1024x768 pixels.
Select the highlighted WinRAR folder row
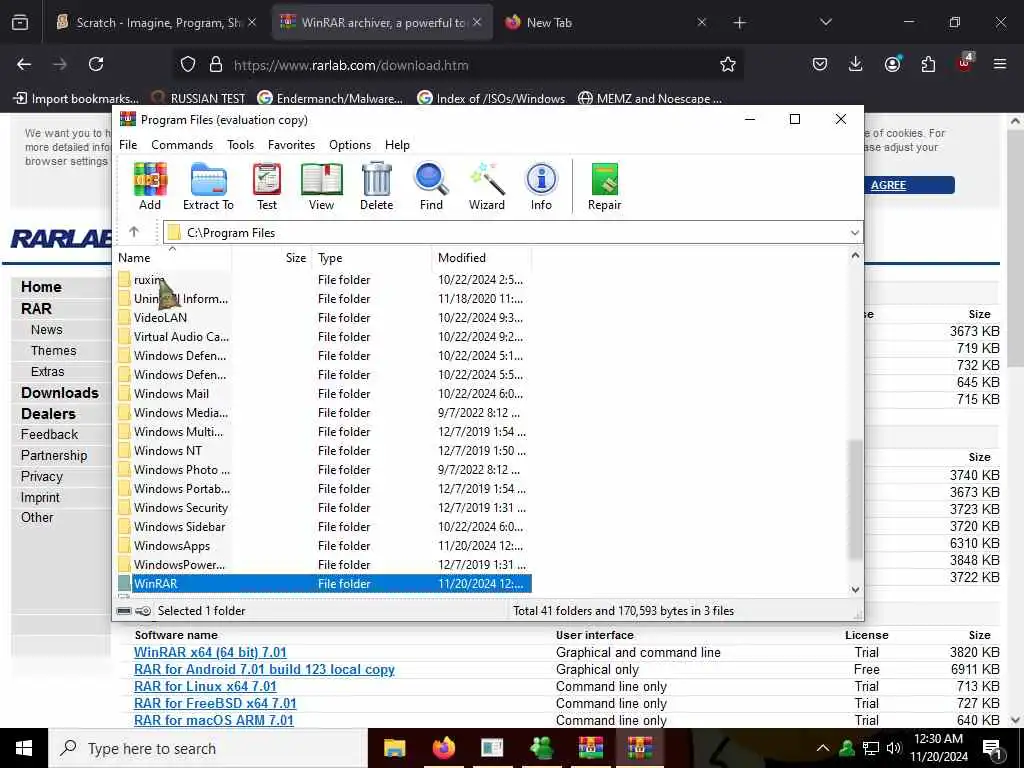click(x=324, y=583)
